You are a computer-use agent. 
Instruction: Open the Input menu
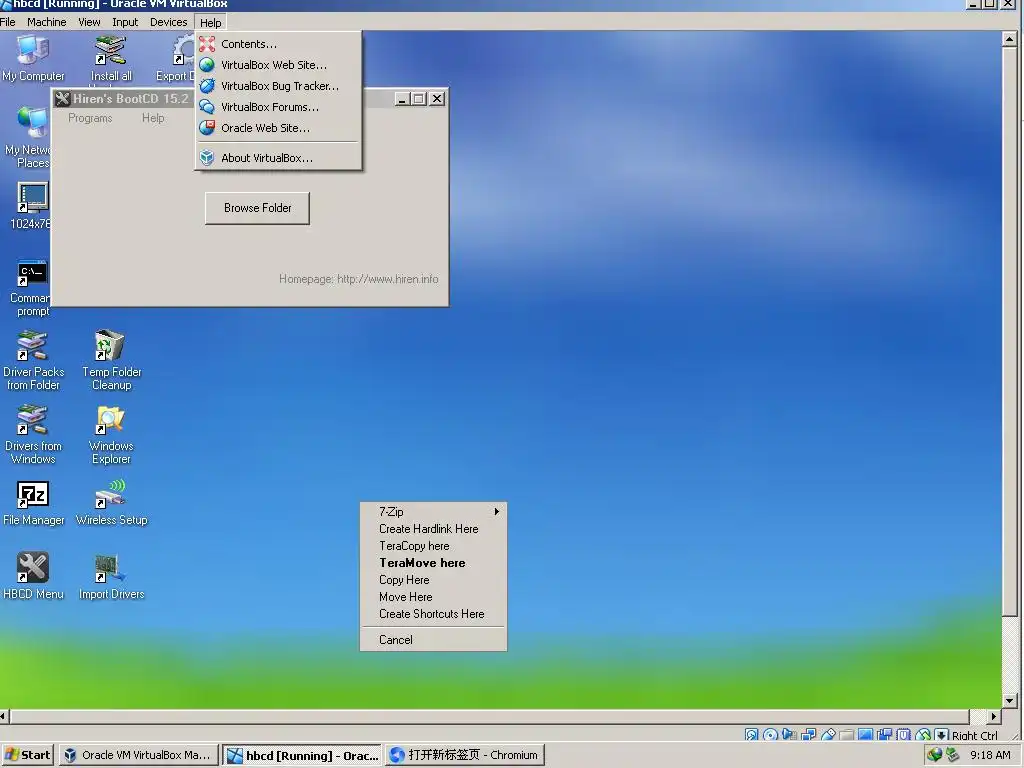(x=125, y=22)
